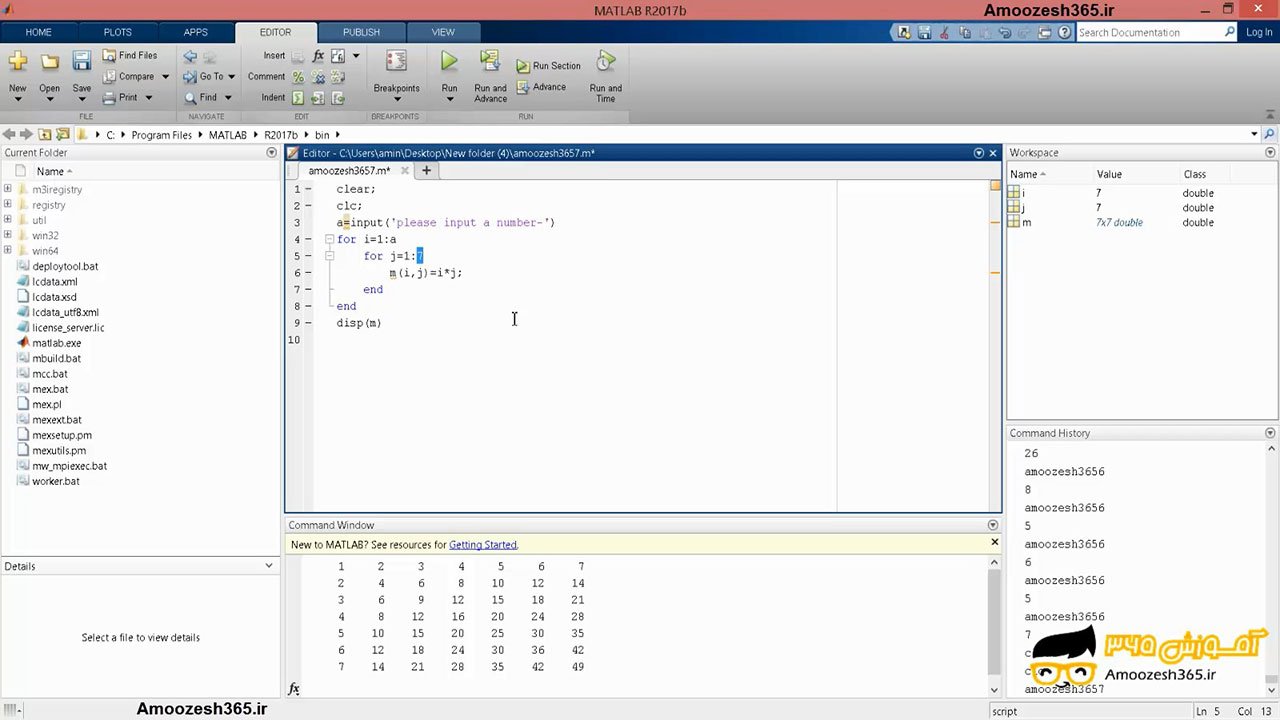The image size is (1280, 720).
Task: Click the Open folder icon
Action: click(49, 62)
